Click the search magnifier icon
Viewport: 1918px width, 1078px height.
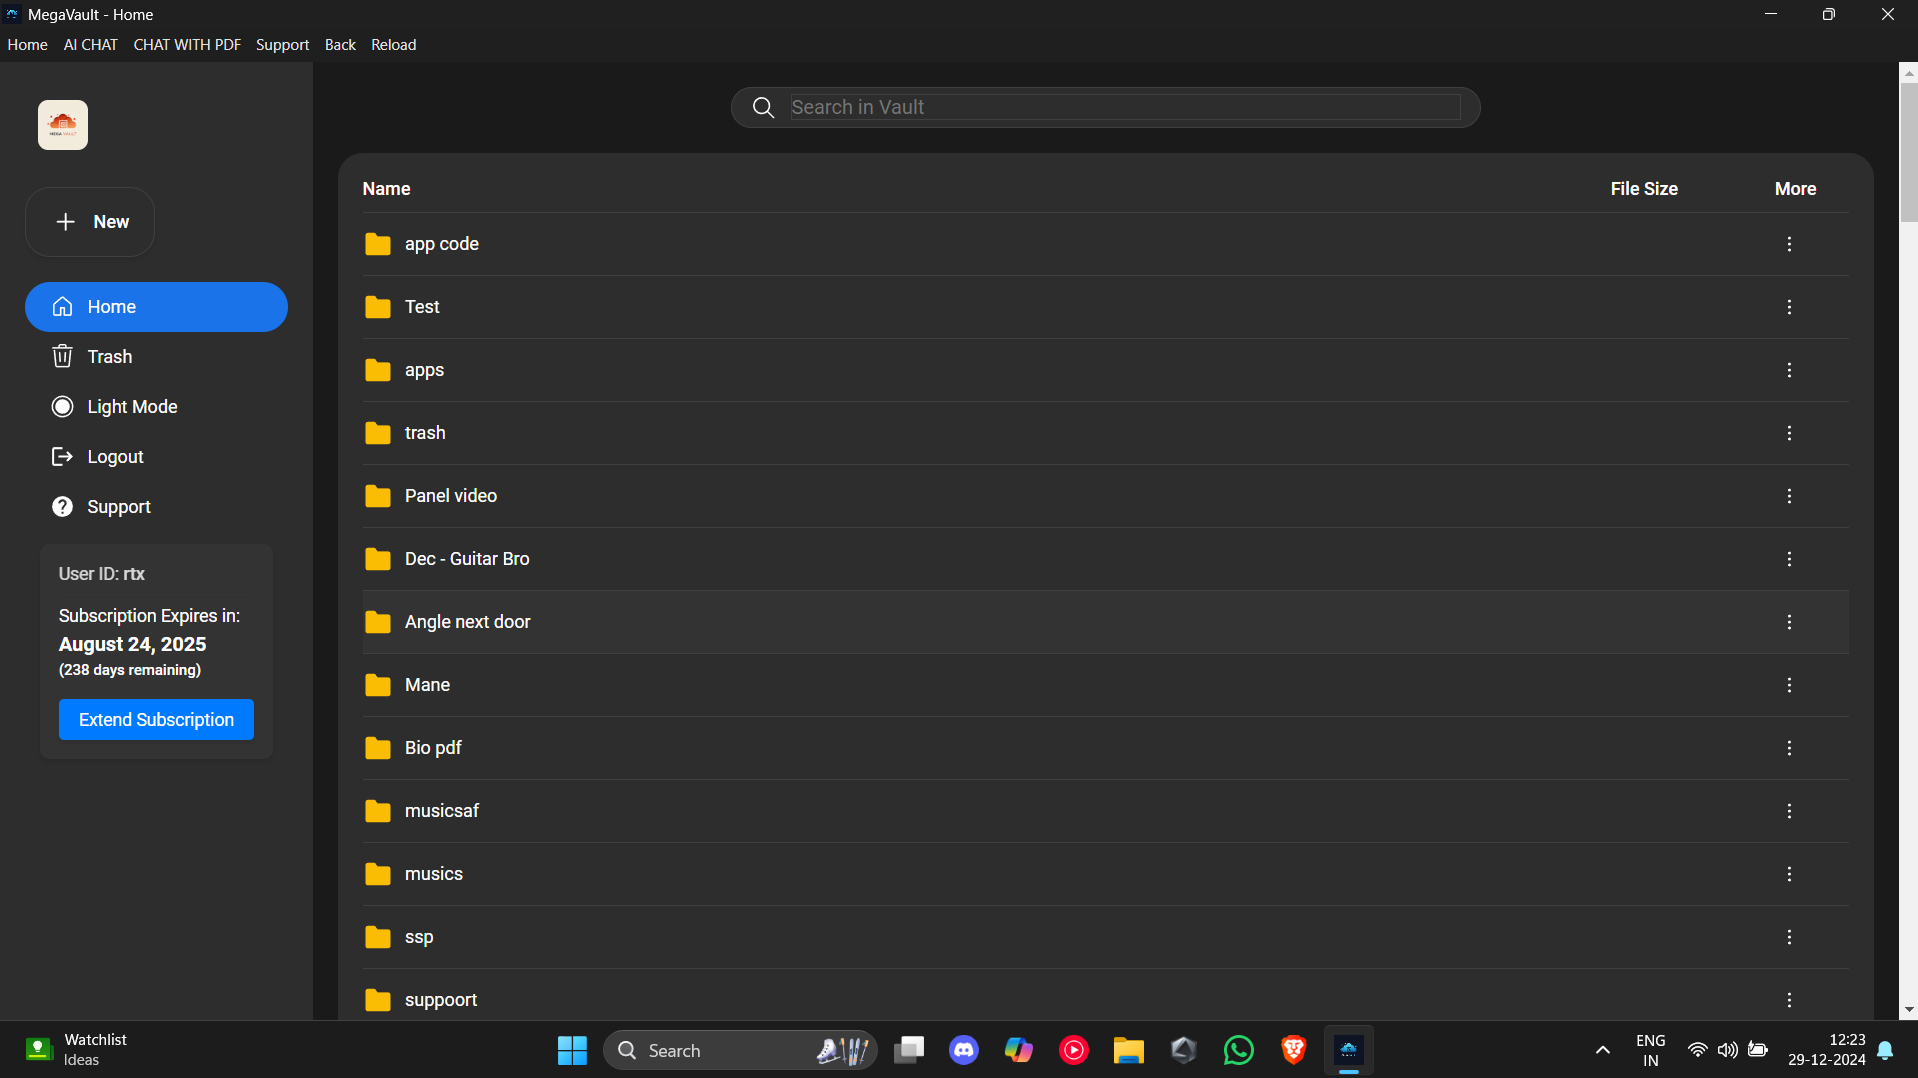(763, 107)
